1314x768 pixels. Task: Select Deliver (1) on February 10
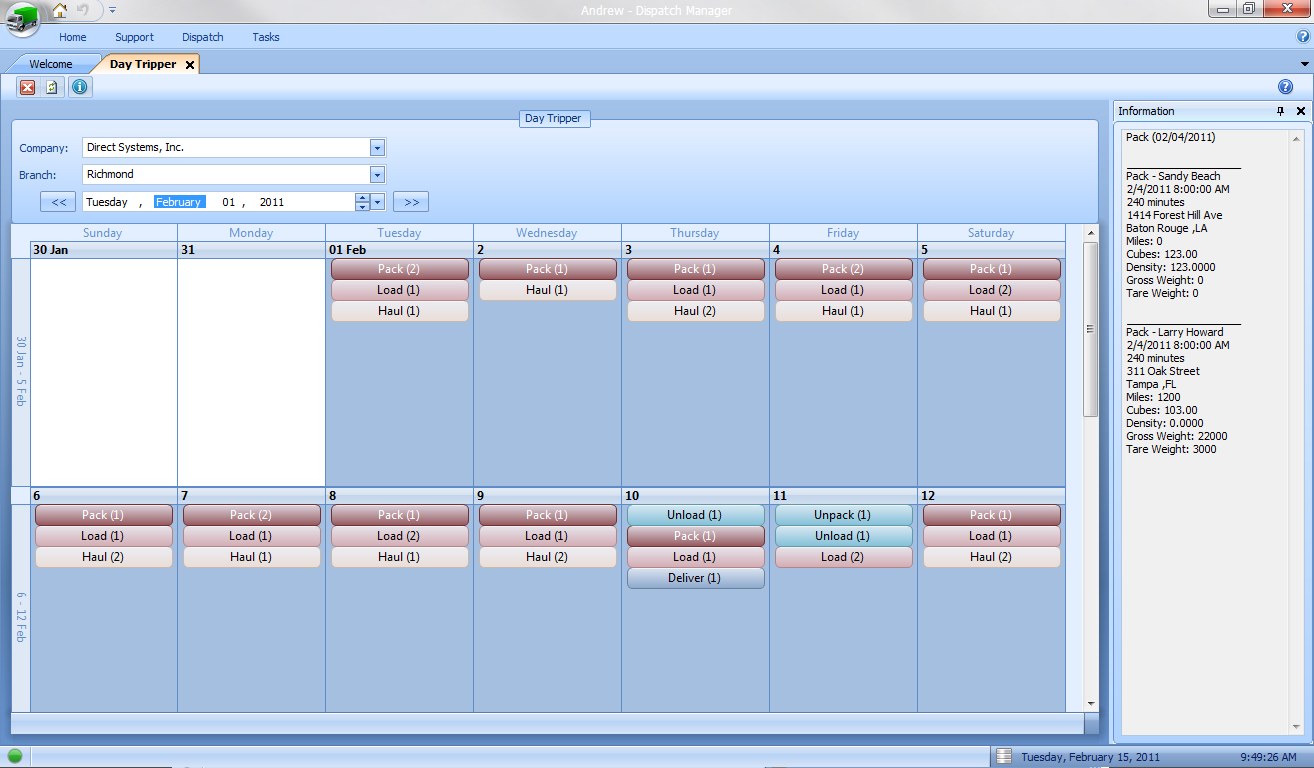[695, 578]
